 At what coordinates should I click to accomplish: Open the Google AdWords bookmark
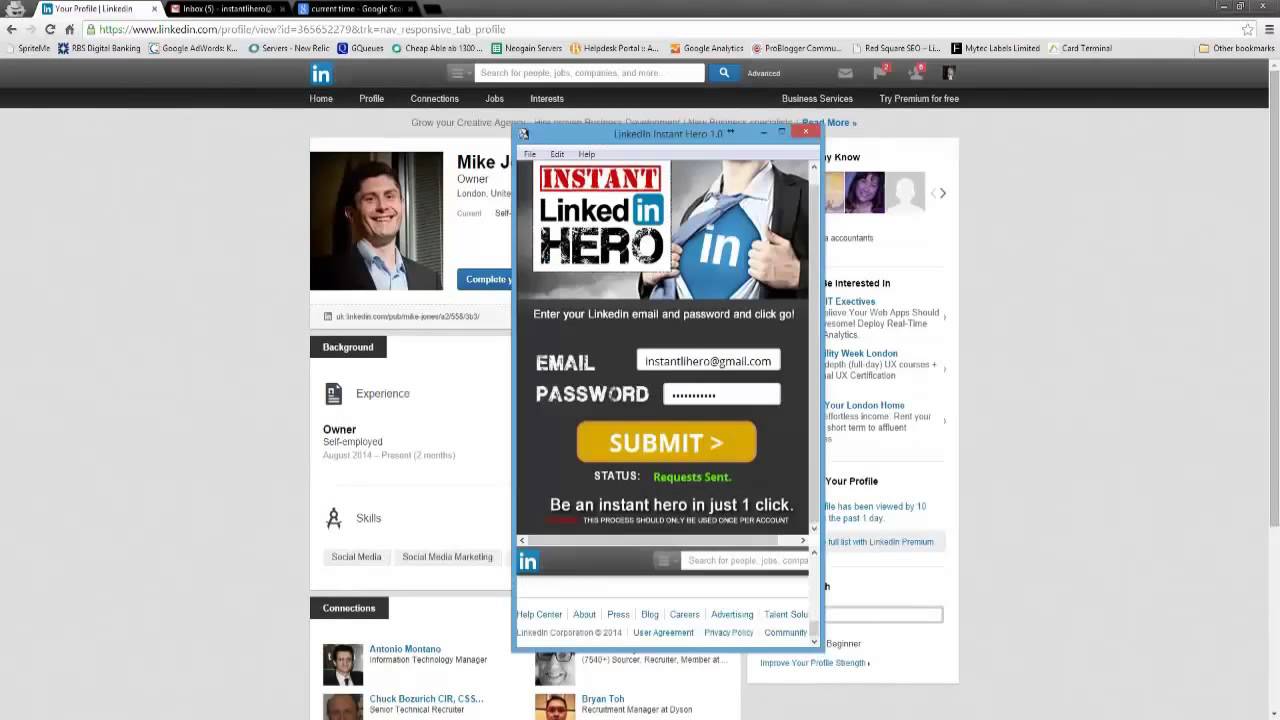(x=194, y=48)
